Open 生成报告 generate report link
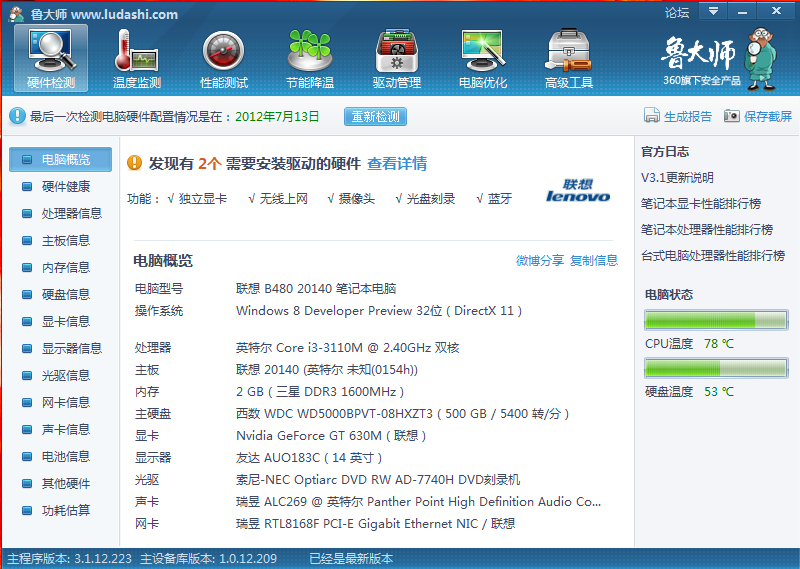 pyautogui.click(x=687, y=116)
